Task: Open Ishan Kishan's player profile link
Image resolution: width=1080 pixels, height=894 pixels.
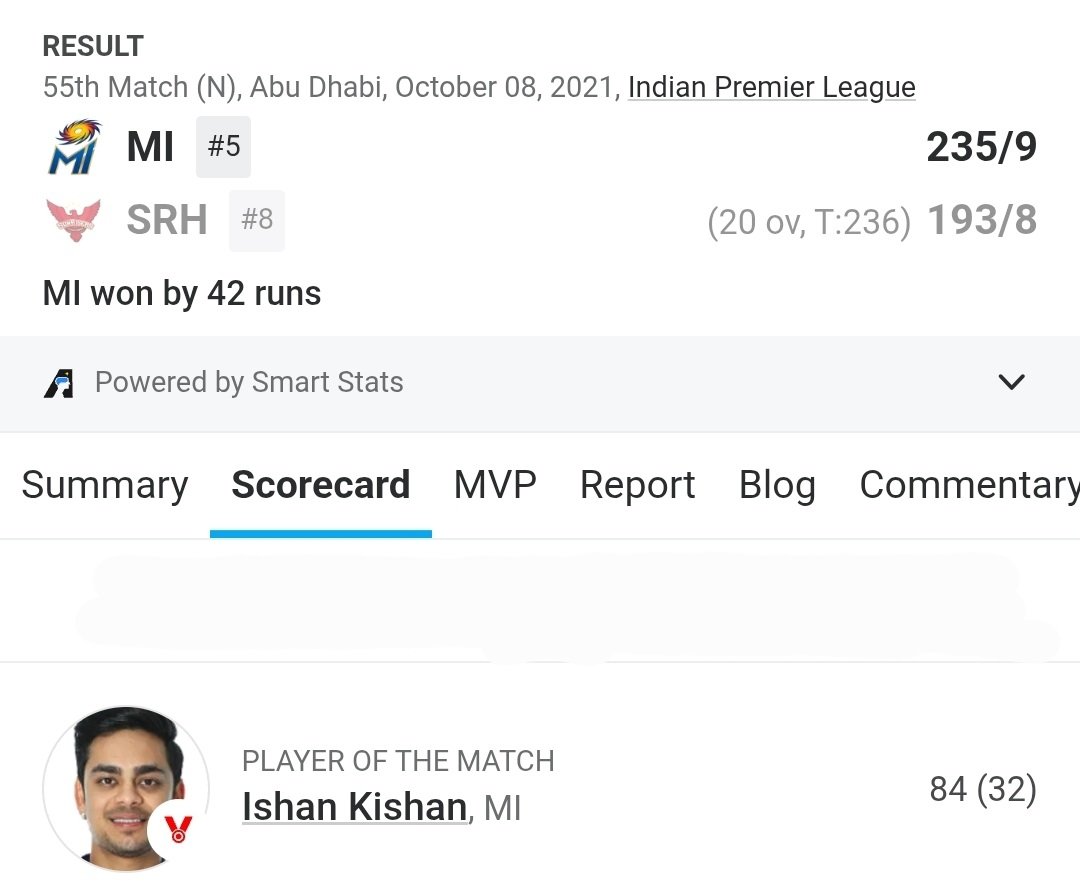Action: point(355,807)
